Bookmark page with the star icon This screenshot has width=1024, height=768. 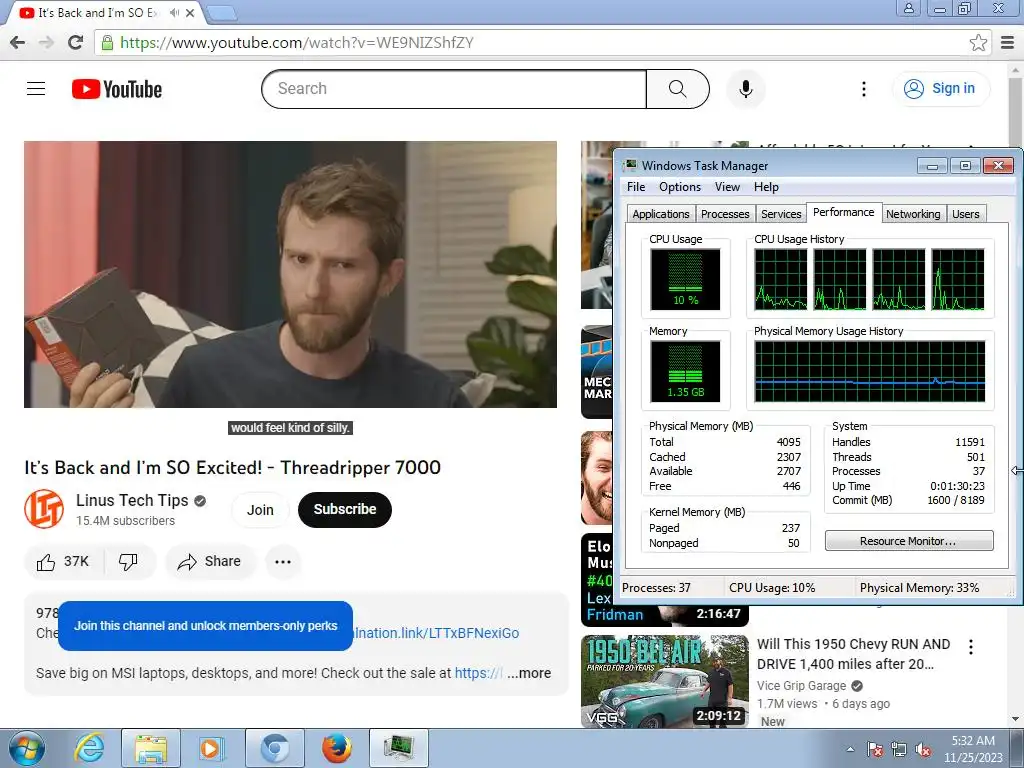click(978, 42)
